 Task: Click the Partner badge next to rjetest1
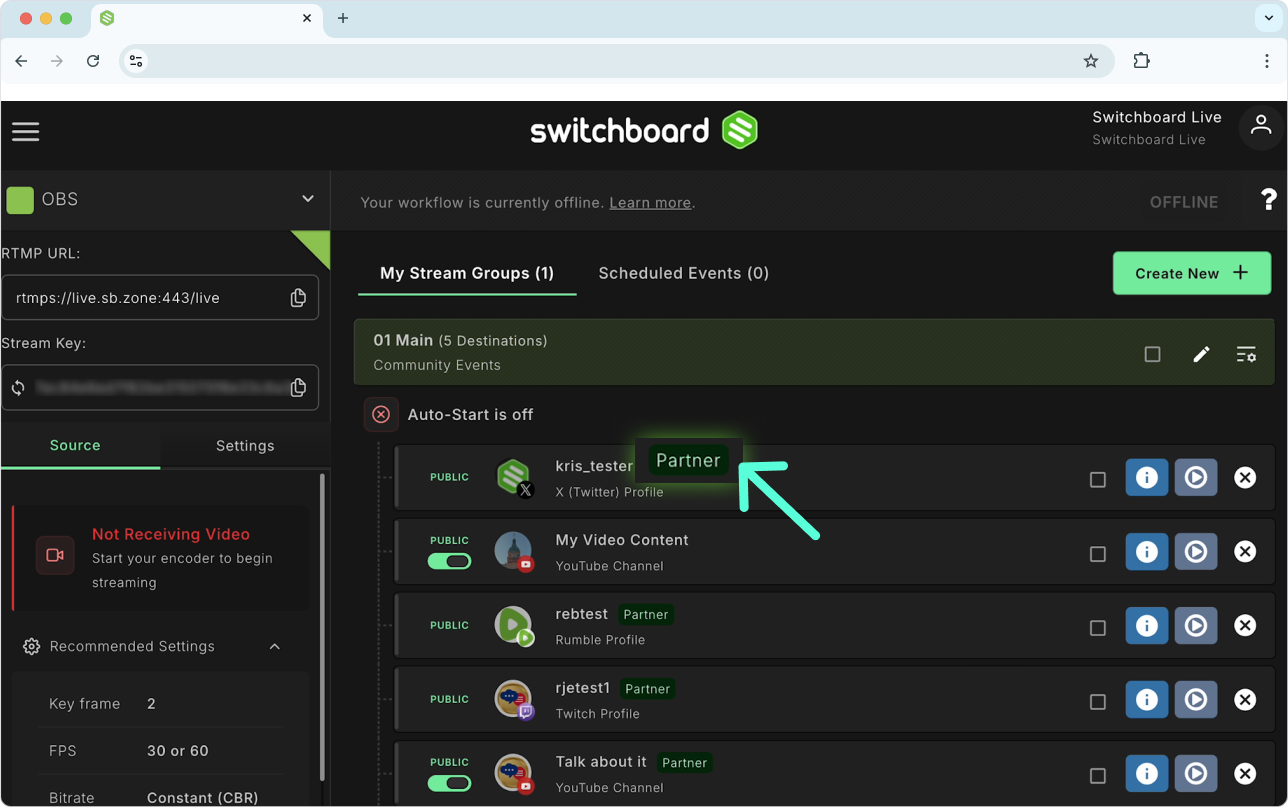(647, 688)
